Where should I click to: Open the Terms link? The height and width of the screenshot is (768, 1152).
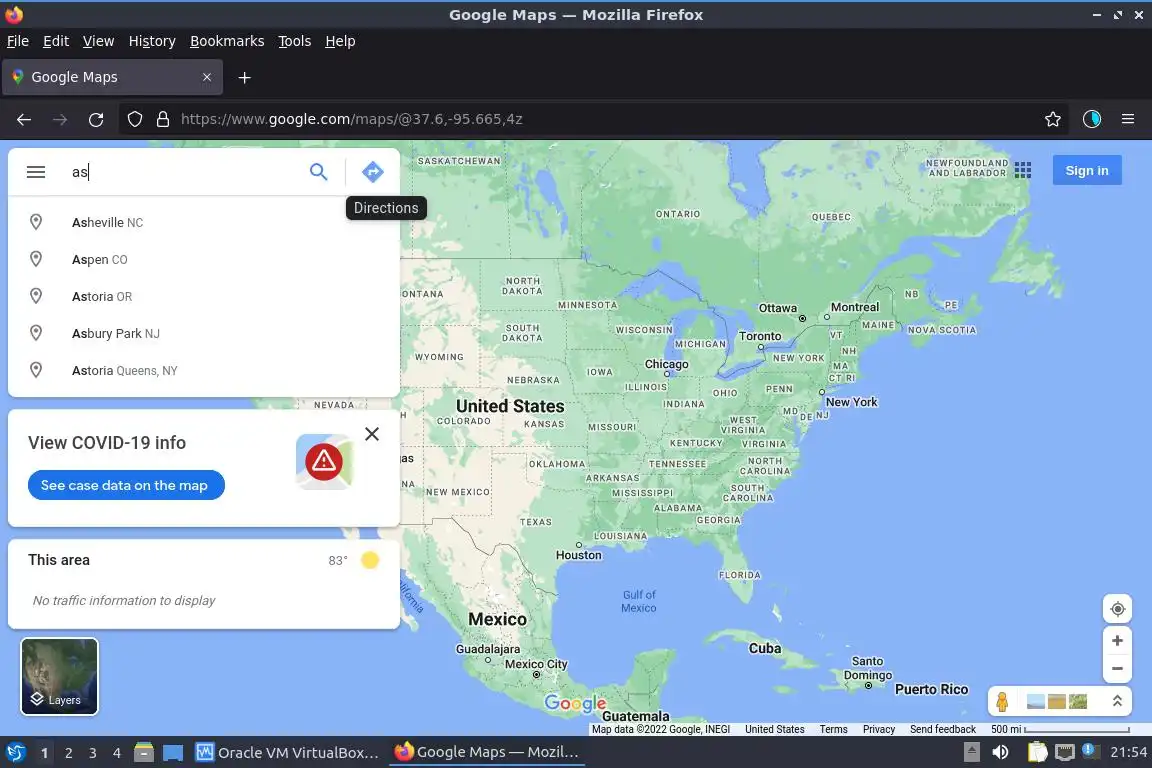coord(833,729)
